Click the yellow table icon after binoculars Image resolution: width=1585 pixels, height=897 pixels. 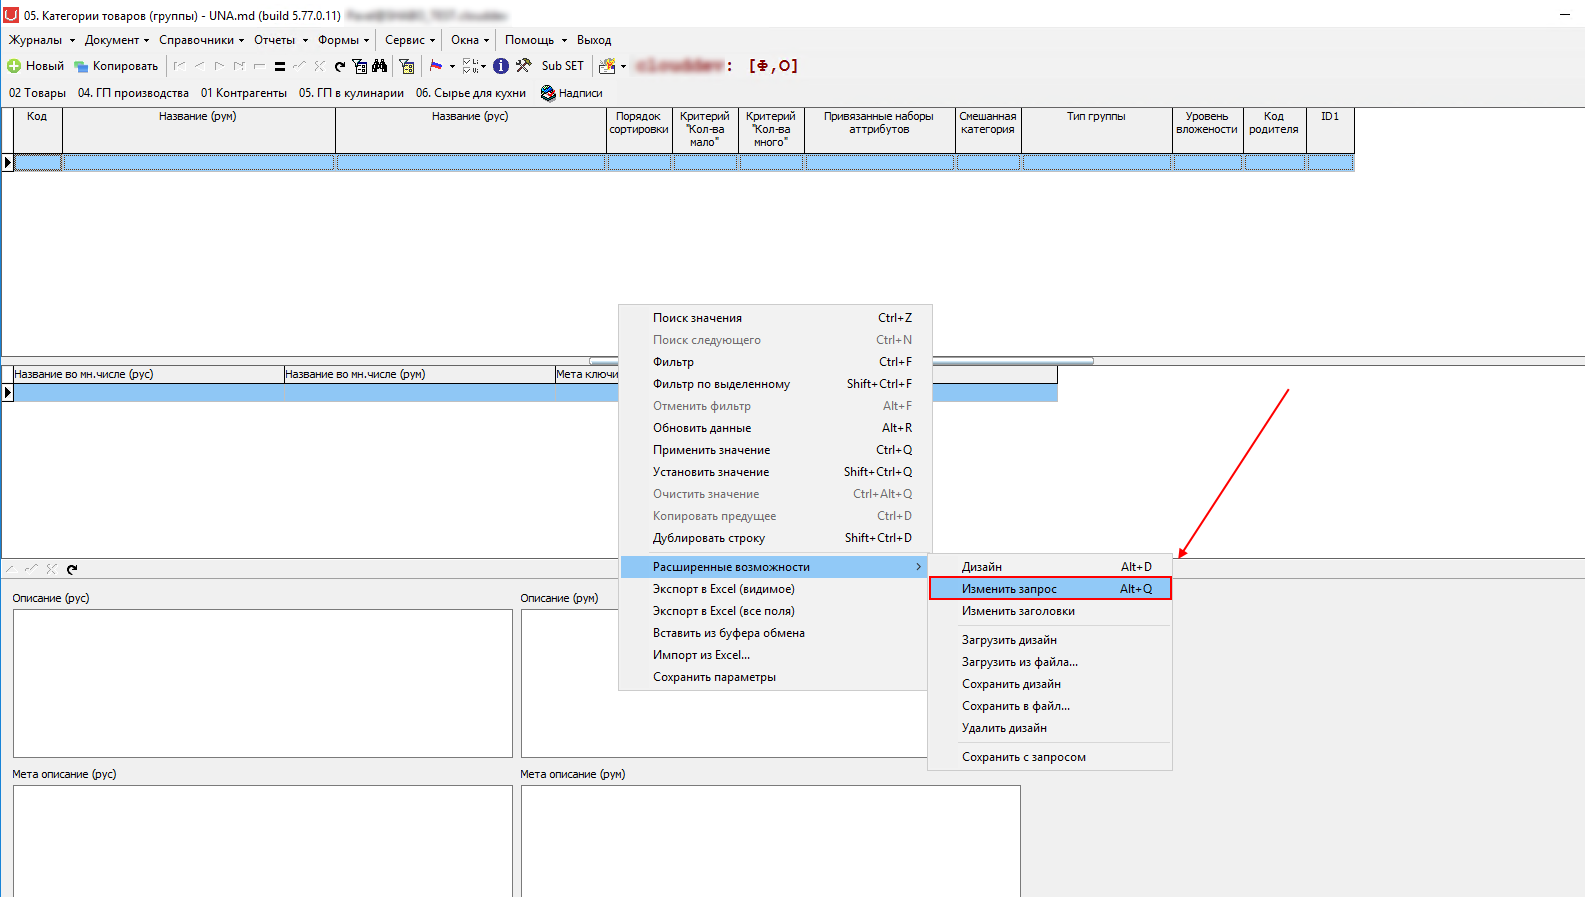click(407, 66)
